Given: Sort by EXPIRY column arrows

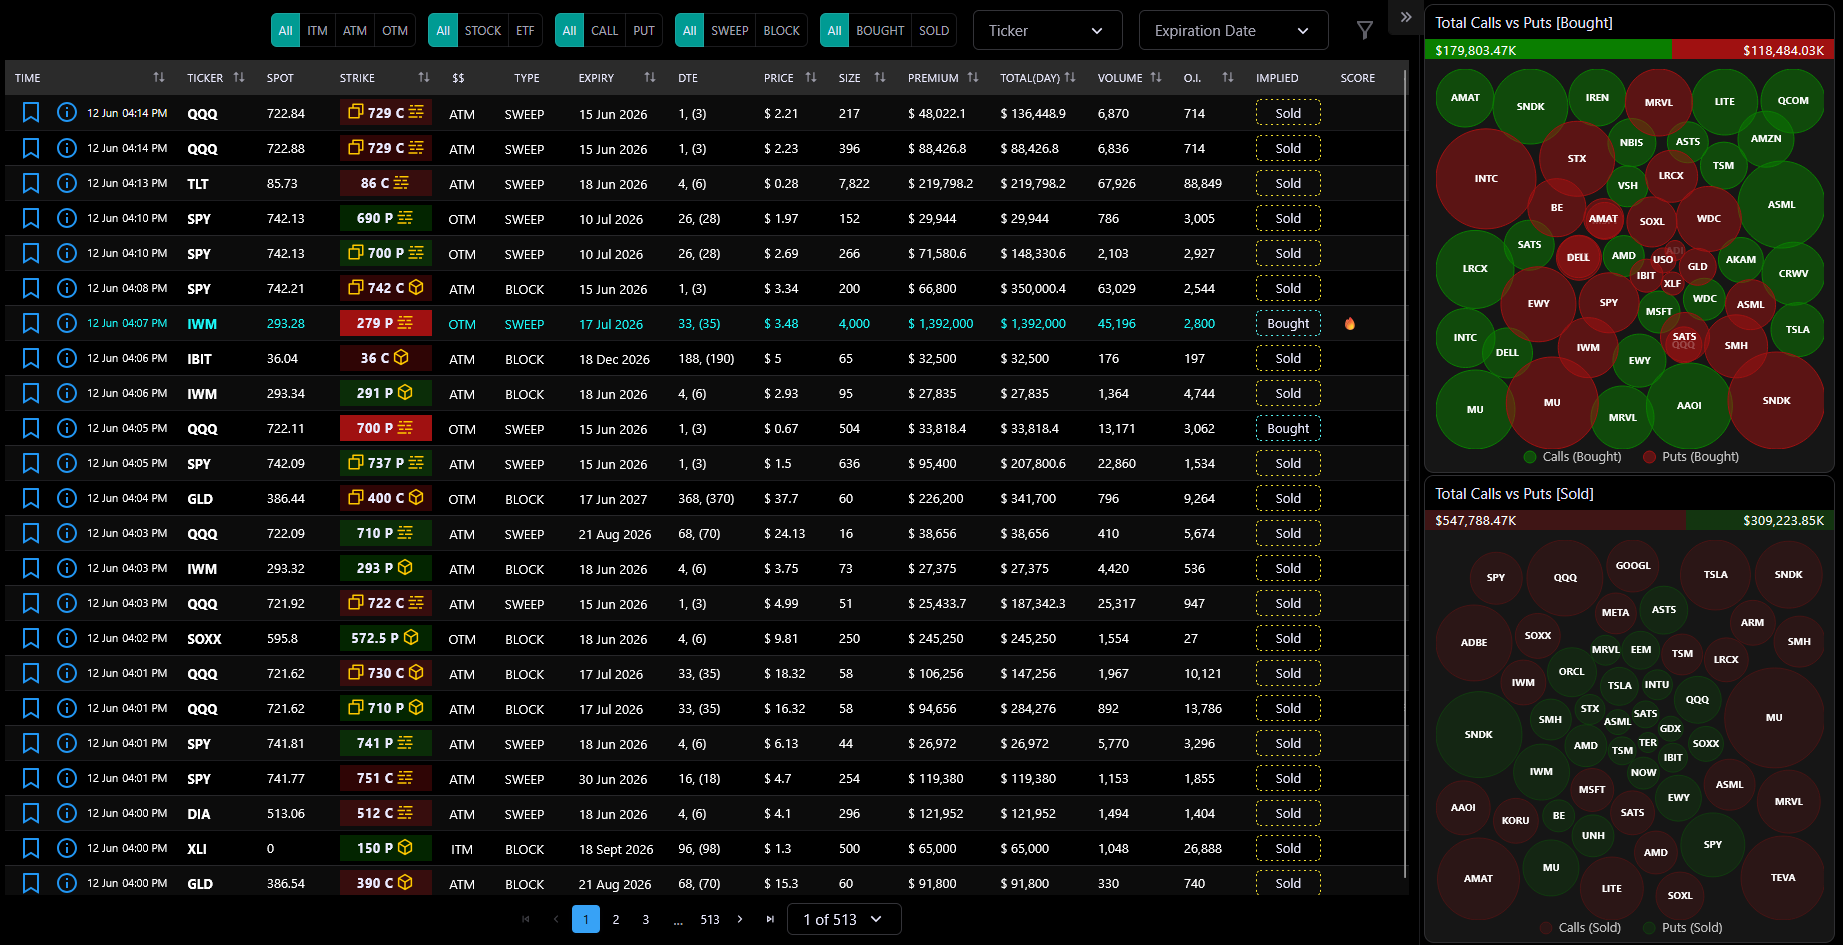Looking at the screenshot, I should tap(650, 77).
